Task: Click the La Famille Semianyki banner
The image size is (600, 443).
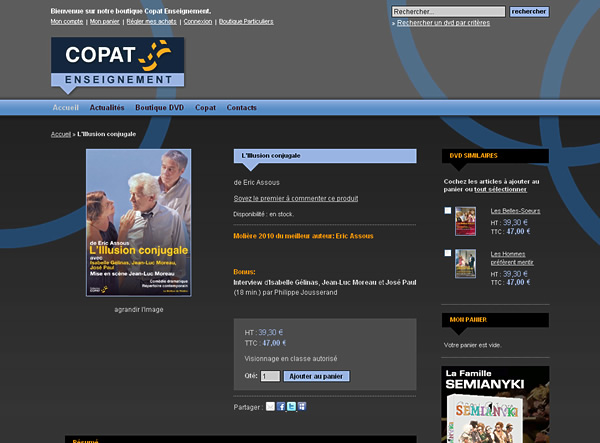Action: [x=496, y=404]
